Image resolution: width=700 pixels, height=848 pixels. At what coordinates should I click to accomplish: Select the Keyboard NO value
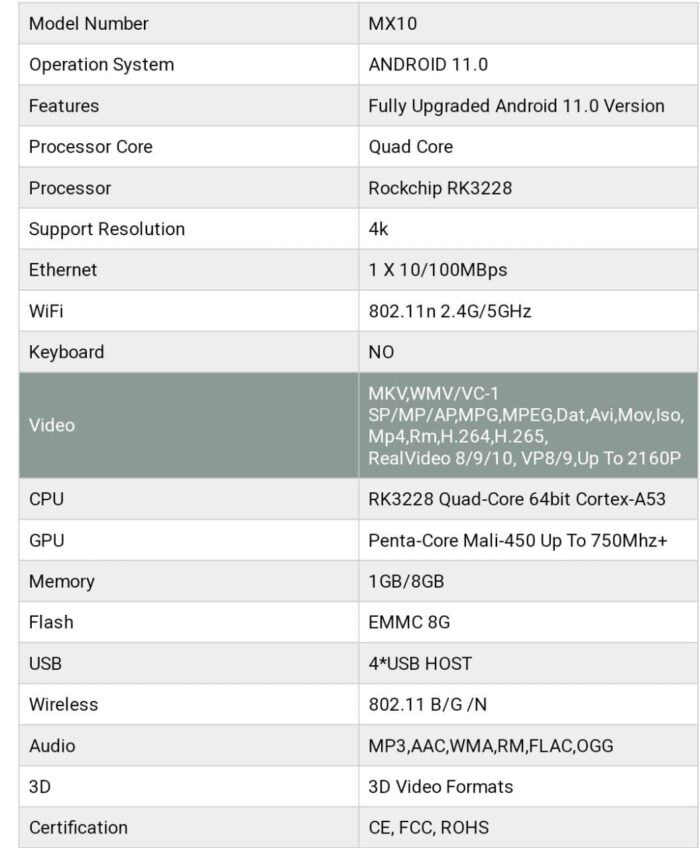(381, 352)
